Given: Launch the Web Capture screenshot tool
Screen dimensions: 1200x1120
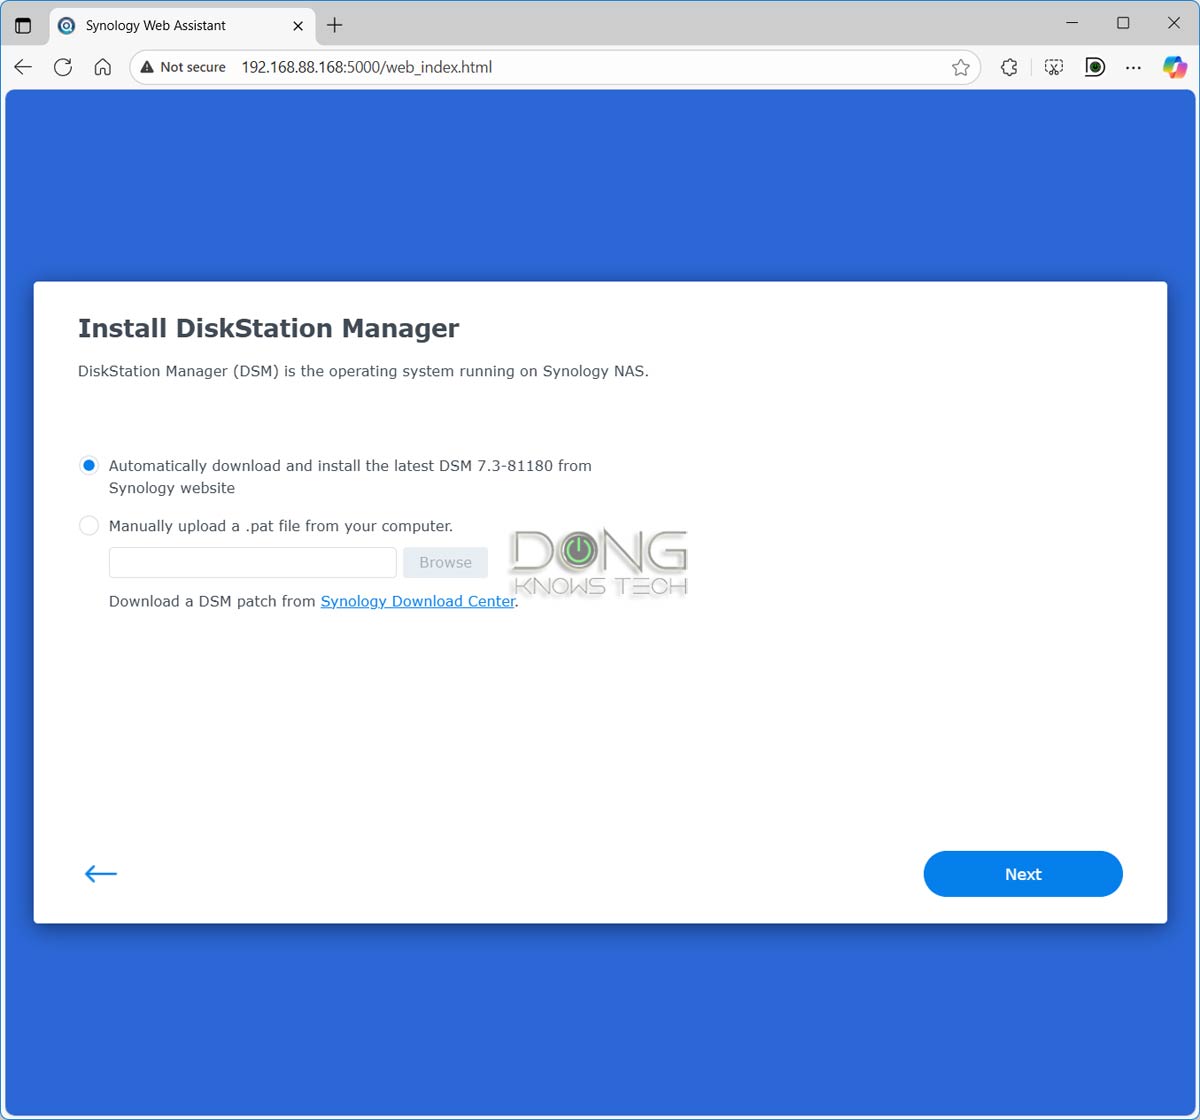Looking at the screenshot, I should click(1053, 67).
